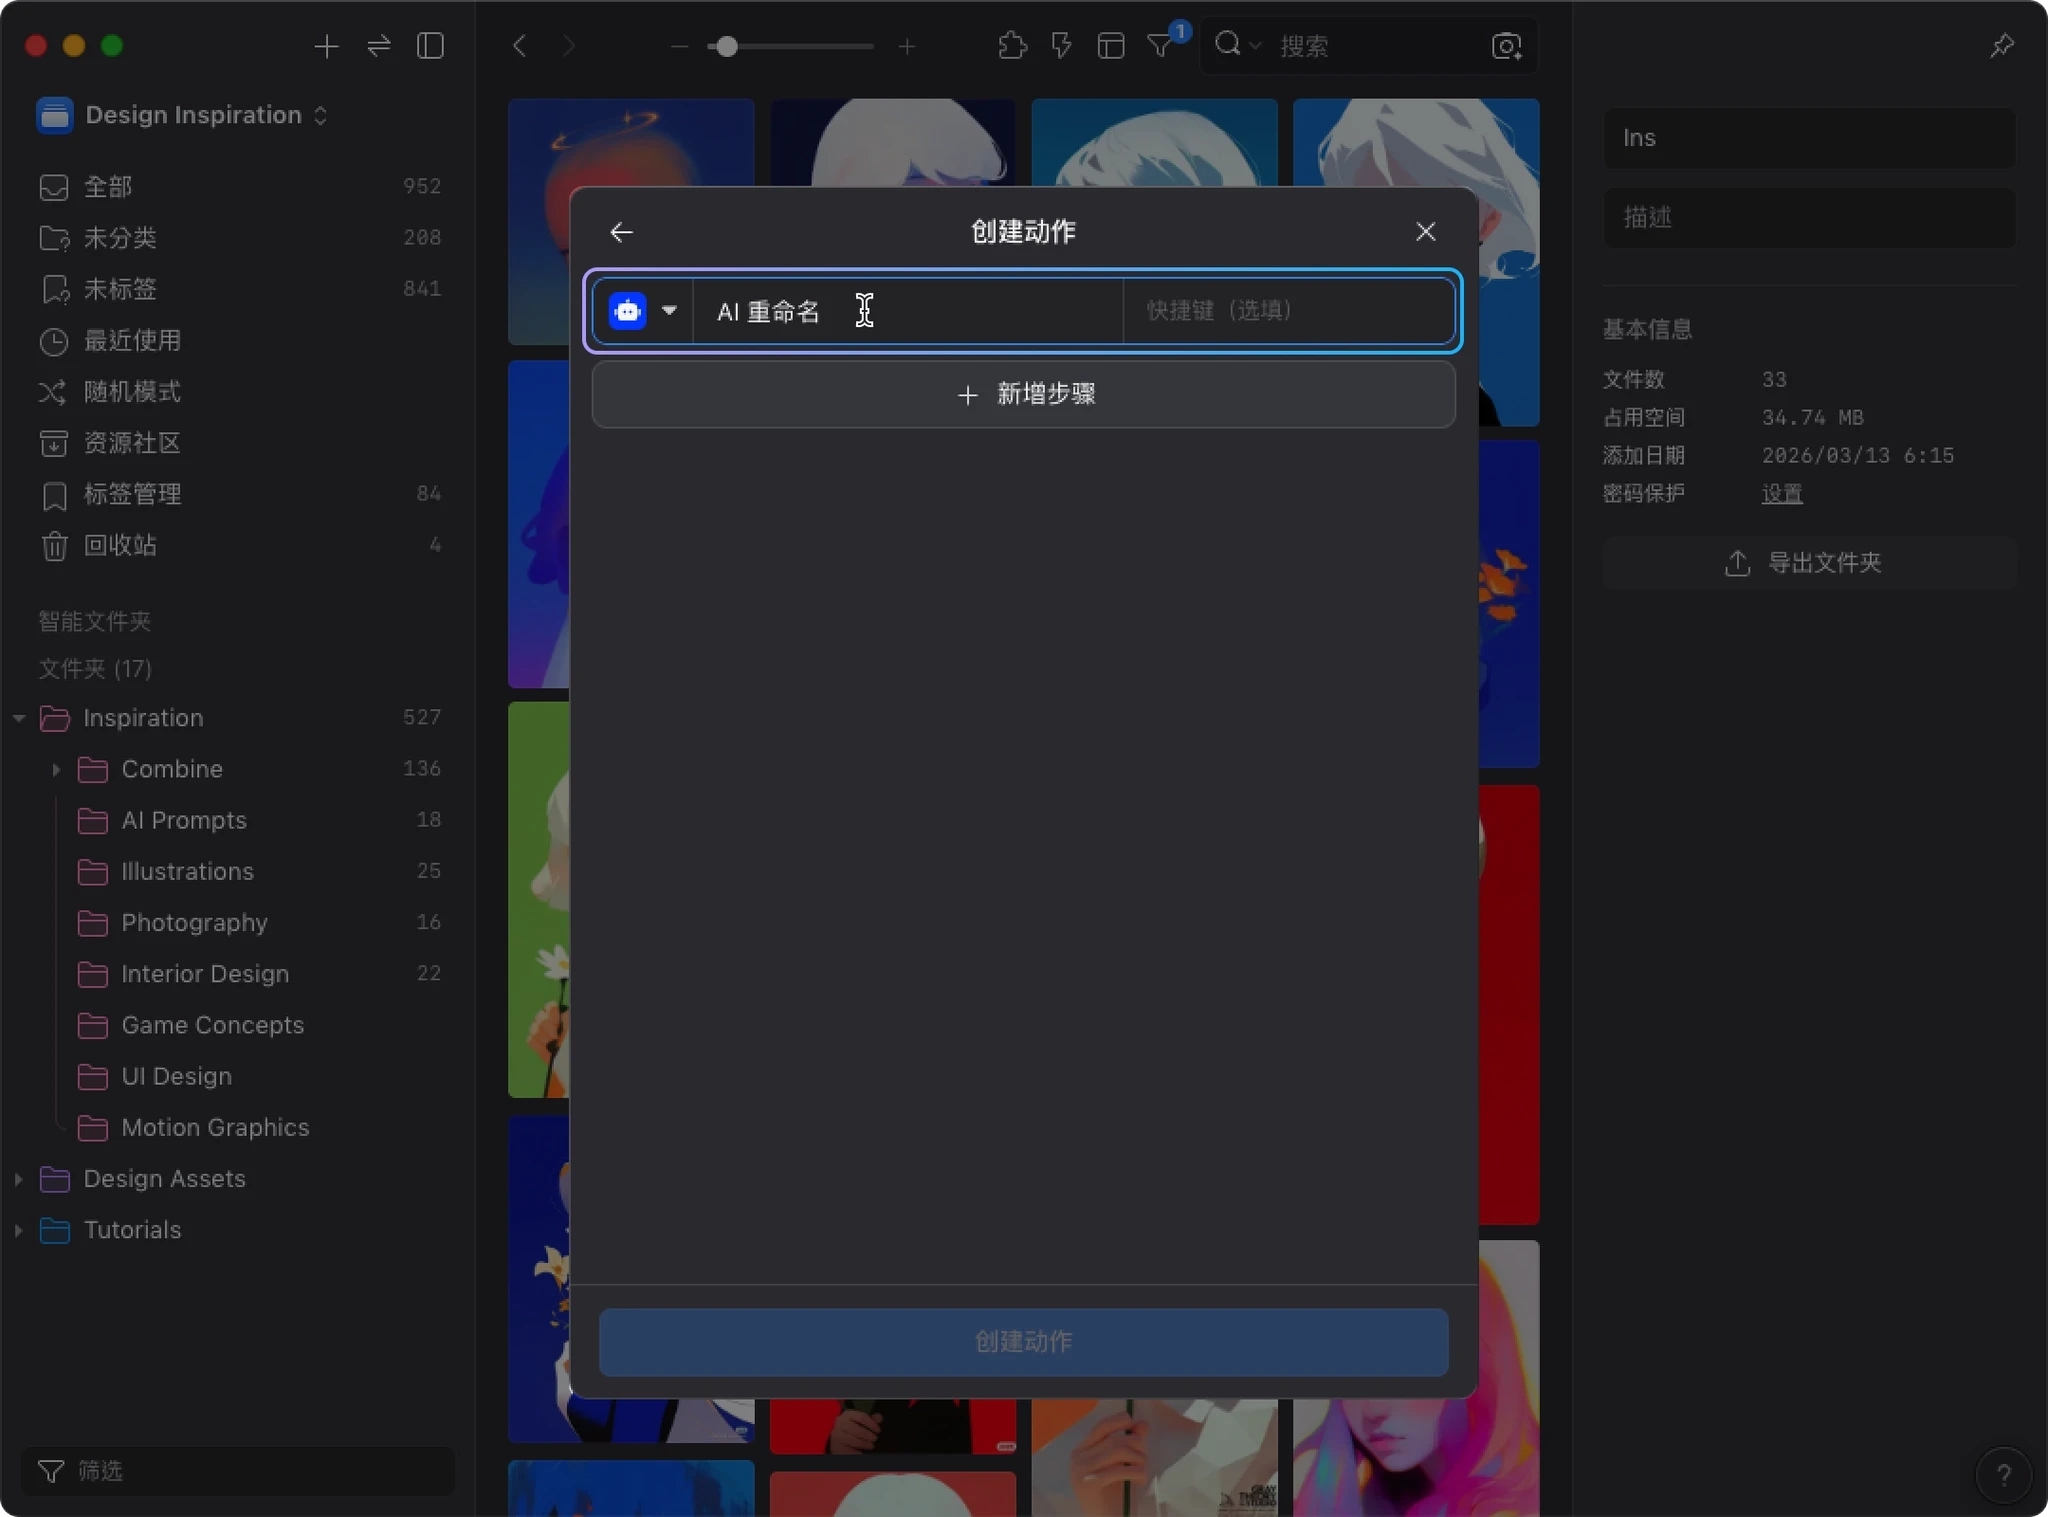The width and height of the screenshot is (2048, 1517).
Task: Click the 新增步骤 add step button
Action: (x=1023, y=394)
